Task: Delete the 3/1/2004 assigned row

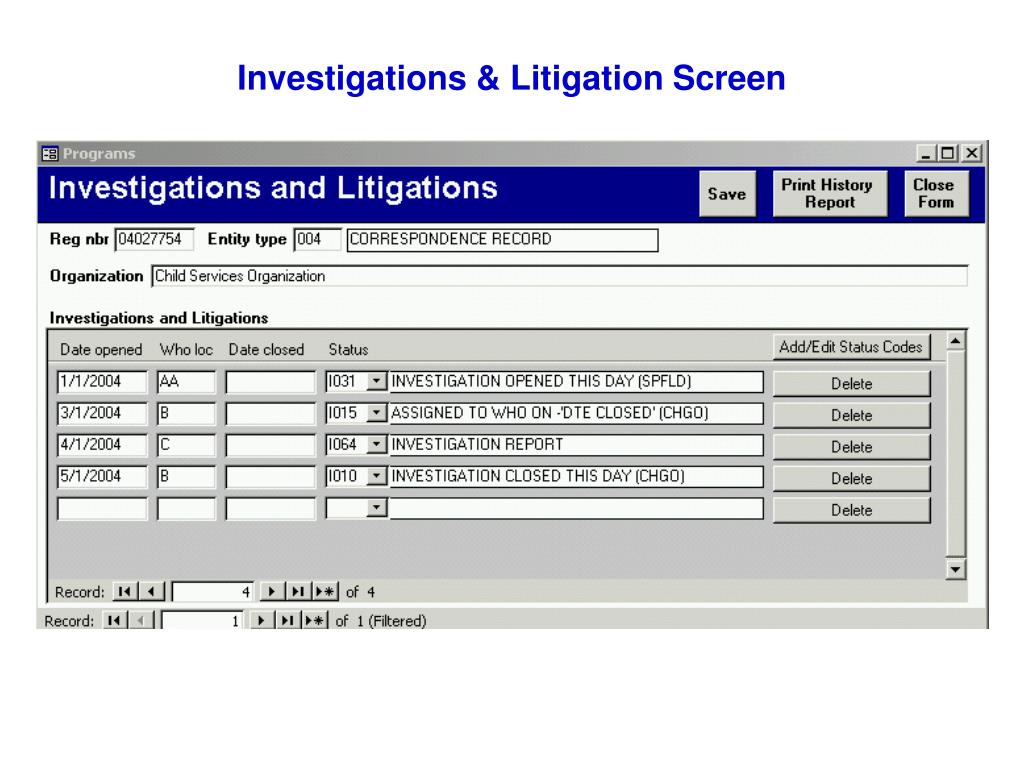Action: (852, 415)
